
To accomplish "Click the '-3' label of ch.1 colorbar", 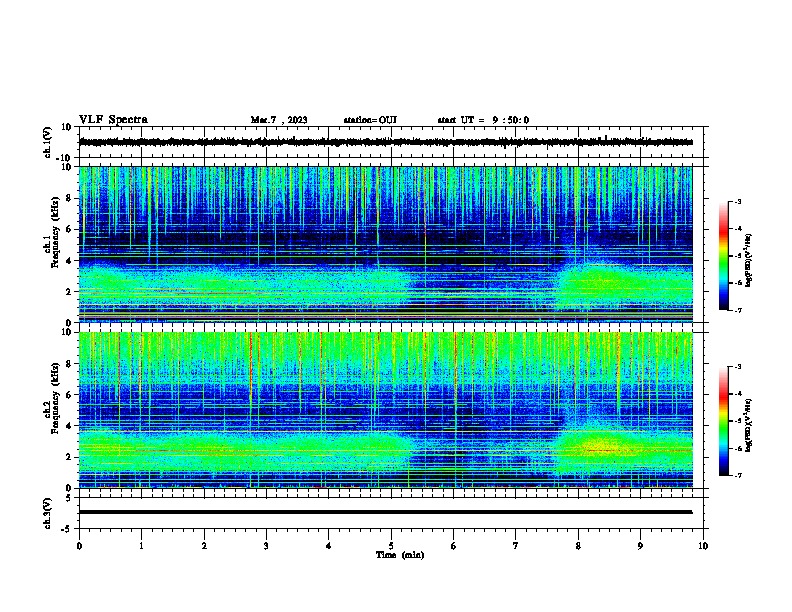I will point(738,202).
